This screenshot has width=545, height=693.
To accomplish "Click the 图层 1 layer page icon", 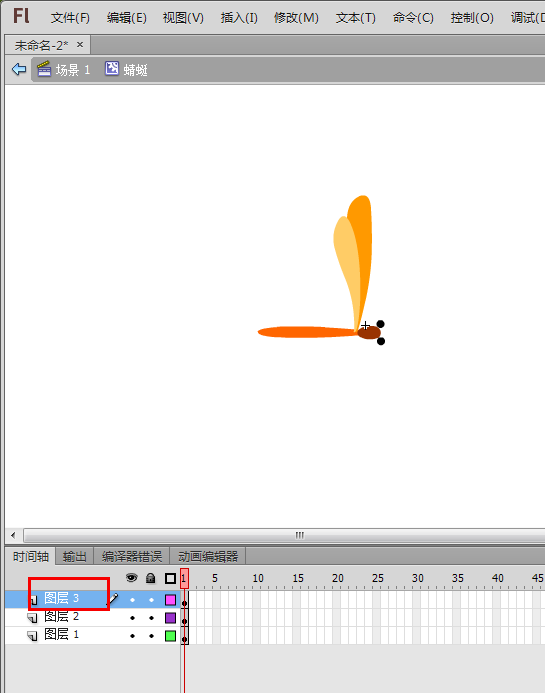I will click(x=33, y=636).
